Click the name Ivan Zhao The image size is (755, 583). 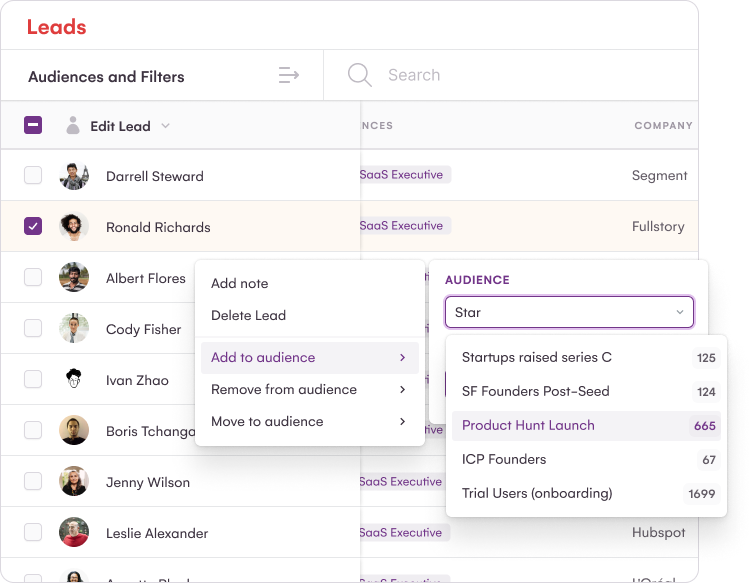pyautogui.click(x=137, y=380)
